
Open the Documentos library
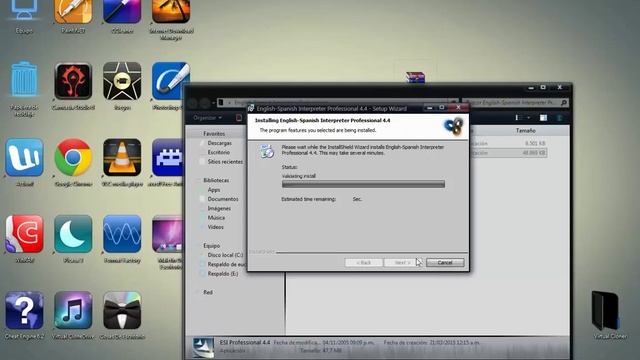click(x=222, y=199)
